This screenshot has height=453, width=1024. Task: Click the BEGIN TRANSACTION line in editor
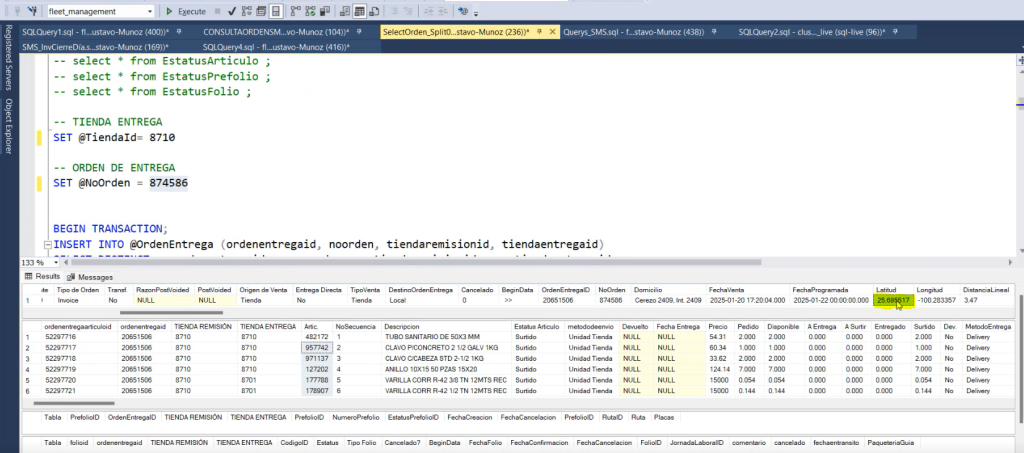click(110, 229)
